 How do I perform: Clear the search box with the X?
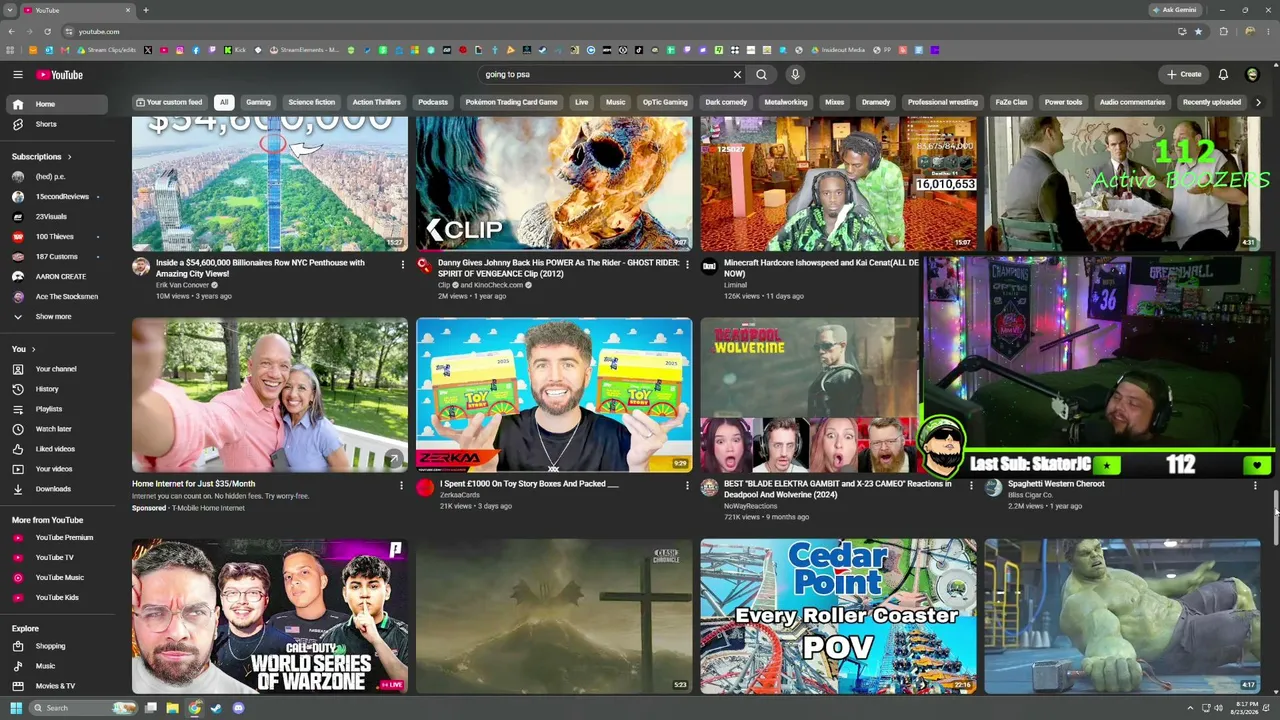[x=737, y=75]
